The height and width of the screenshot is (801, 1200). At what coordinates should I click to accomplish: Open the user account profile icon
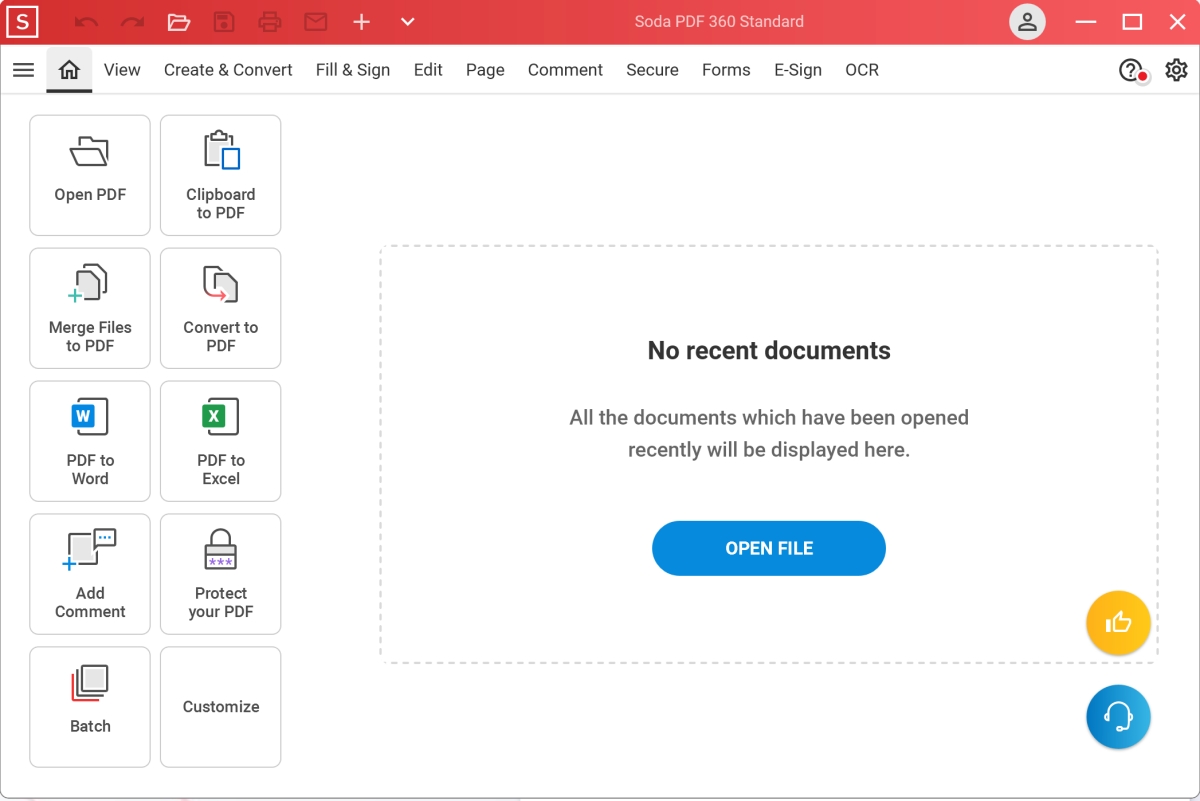1027,22
